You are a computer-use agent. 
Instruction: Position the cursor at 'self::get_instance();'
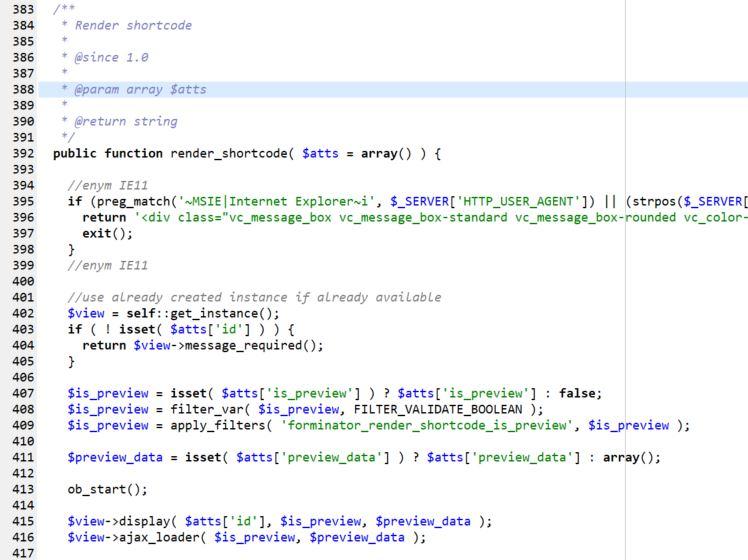pyautogui.click(x=203, y=313)
